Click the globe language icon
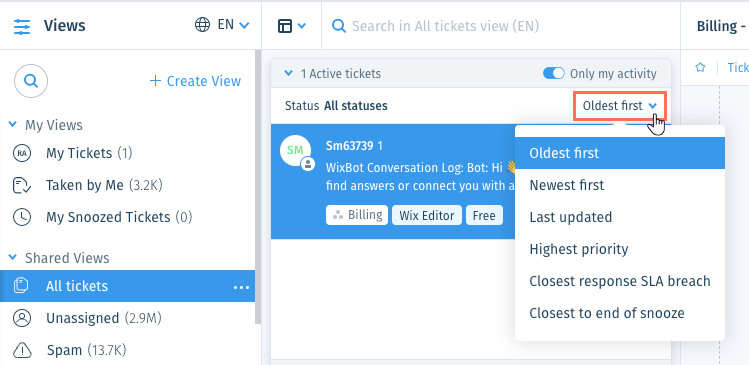Viewport: 749px width, 365px height. point(203,25)
